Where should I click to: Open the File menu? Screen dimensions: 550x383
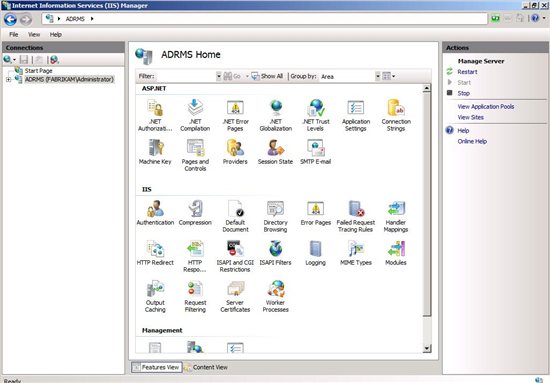14,34
